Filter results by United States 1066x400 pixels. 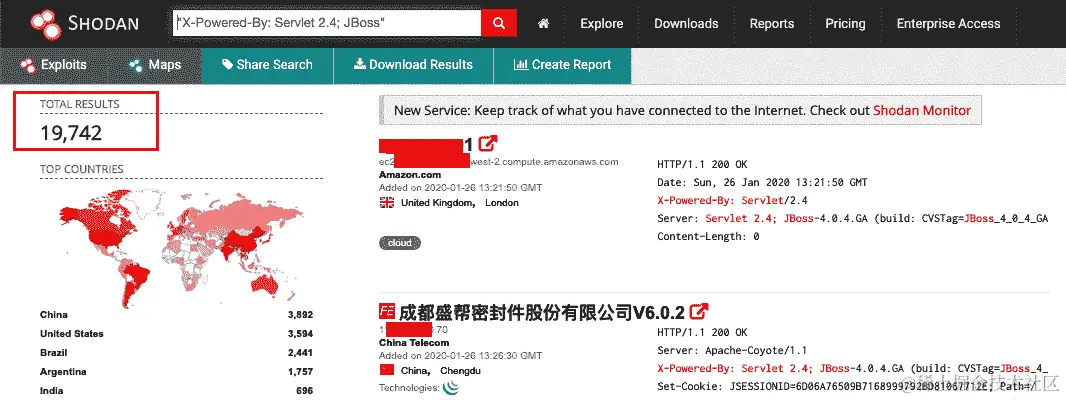[72, 334]
